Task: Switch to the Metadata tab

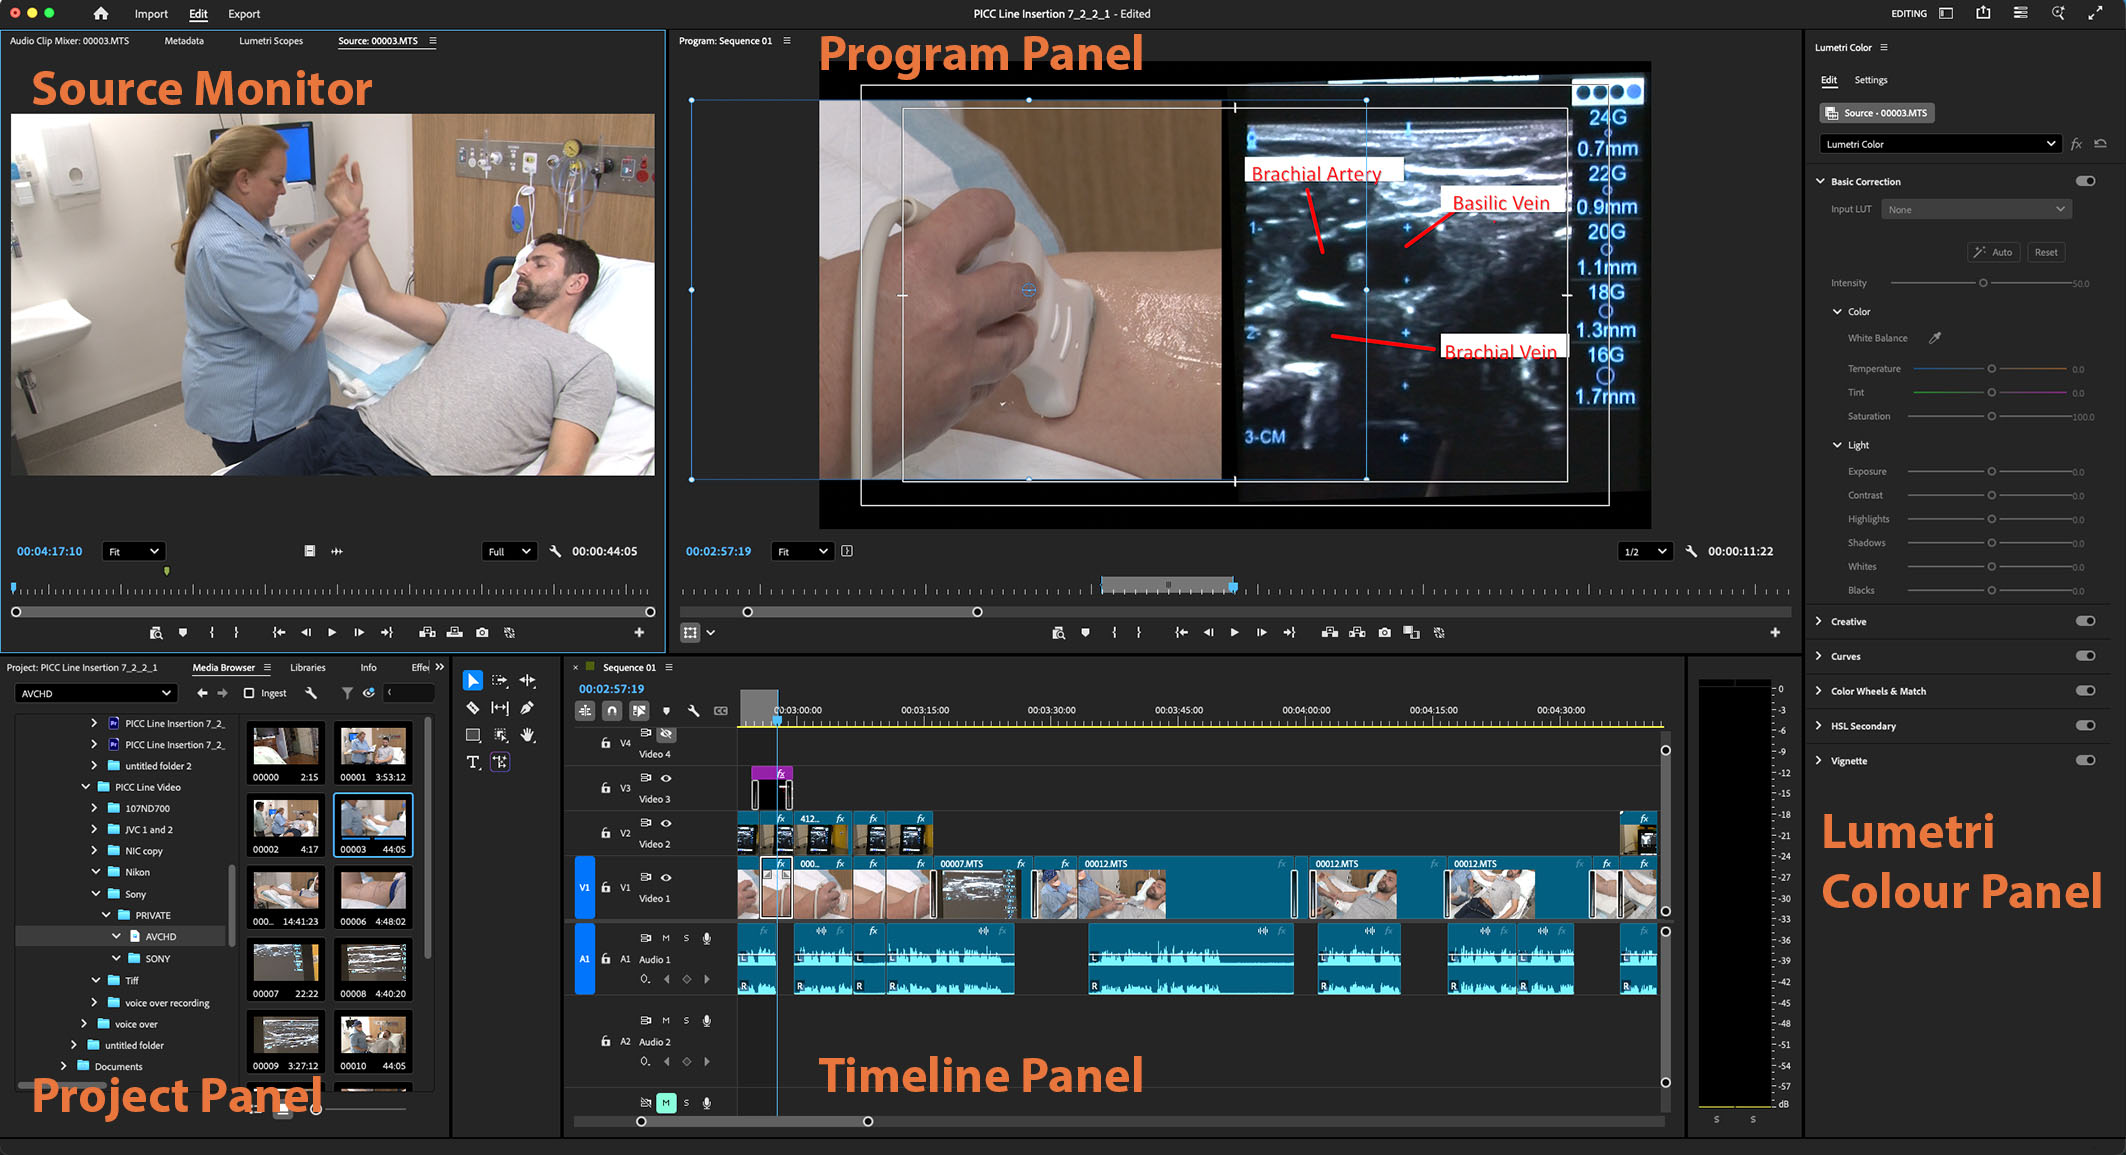Action: point(184,41)
